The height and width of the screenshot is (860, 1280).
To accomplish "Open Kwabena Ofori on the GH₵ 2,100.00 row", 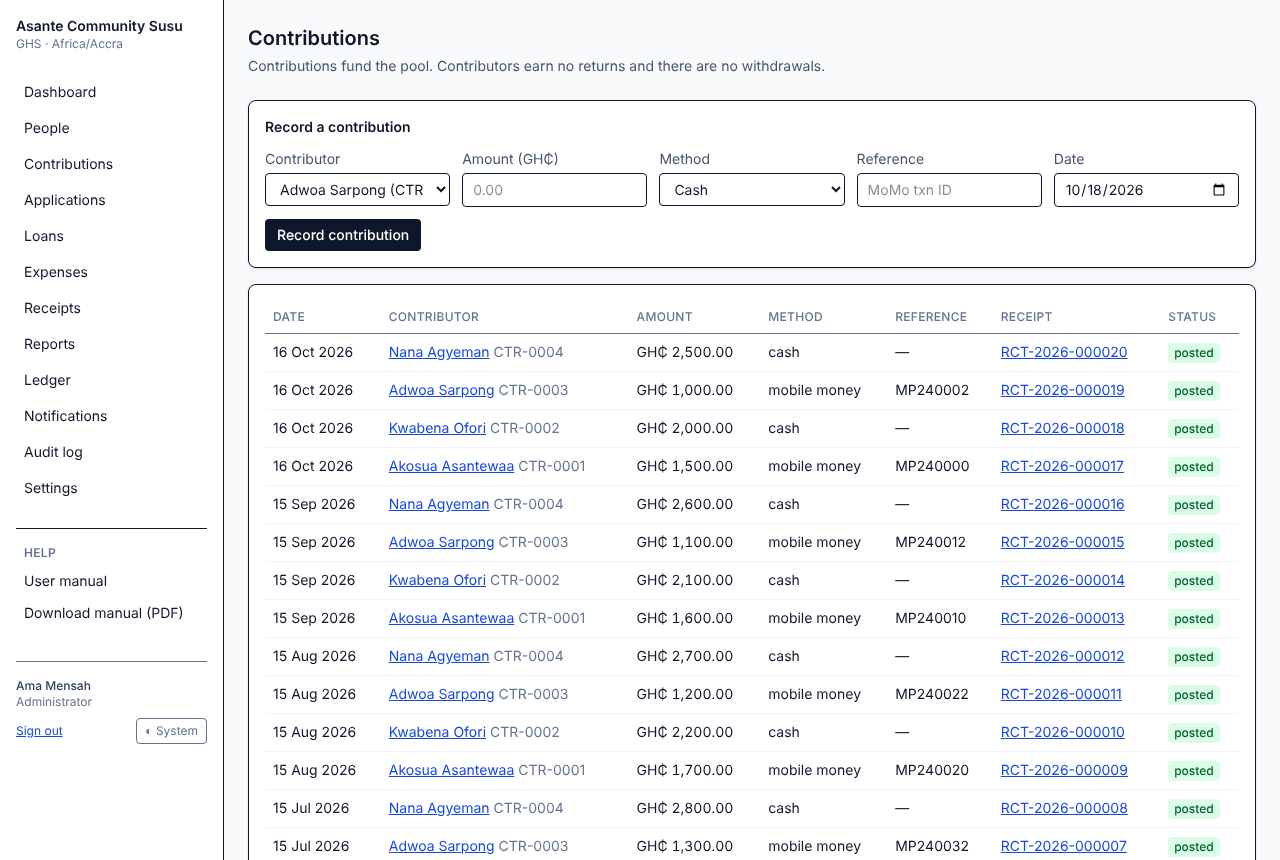I will [x=437, y=580].
